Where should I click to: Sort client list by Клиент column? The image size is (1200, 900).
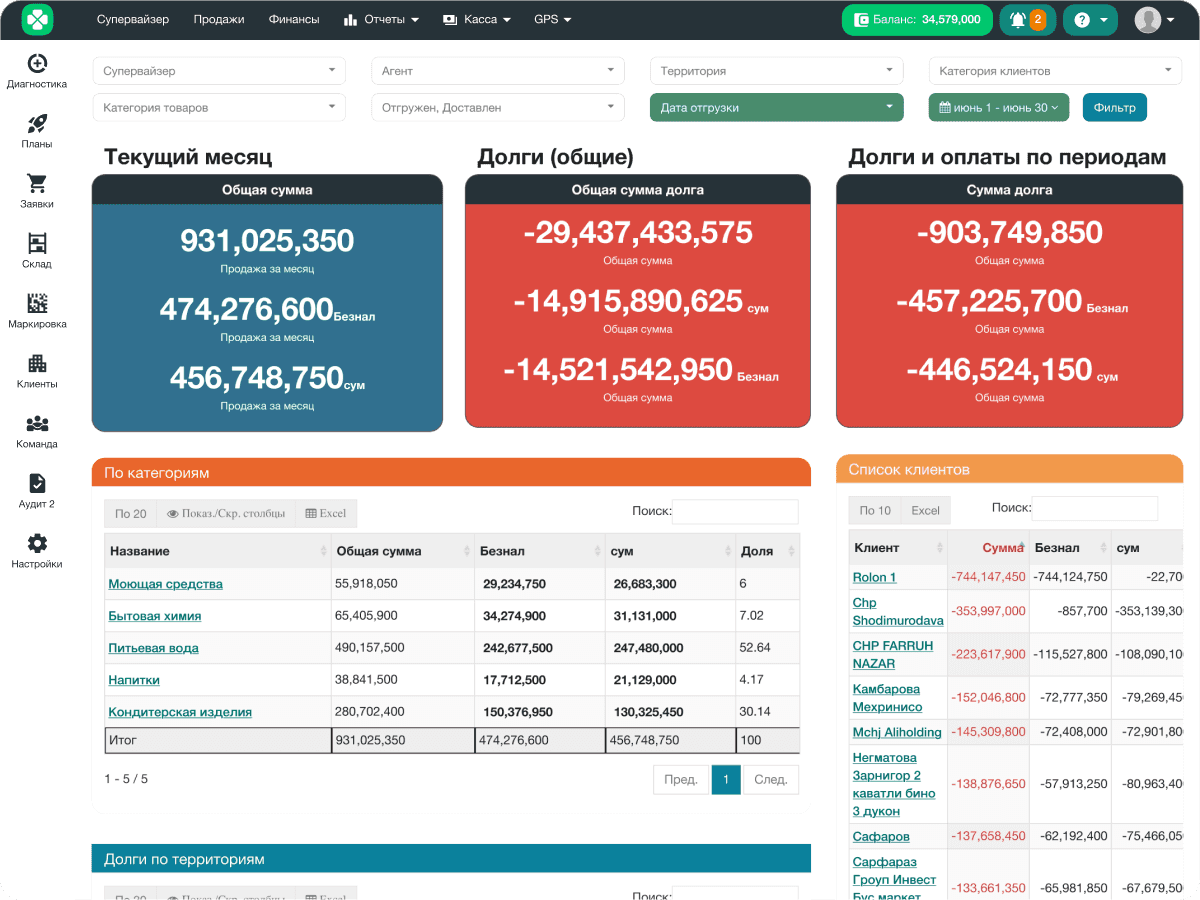tap(897, 547)
